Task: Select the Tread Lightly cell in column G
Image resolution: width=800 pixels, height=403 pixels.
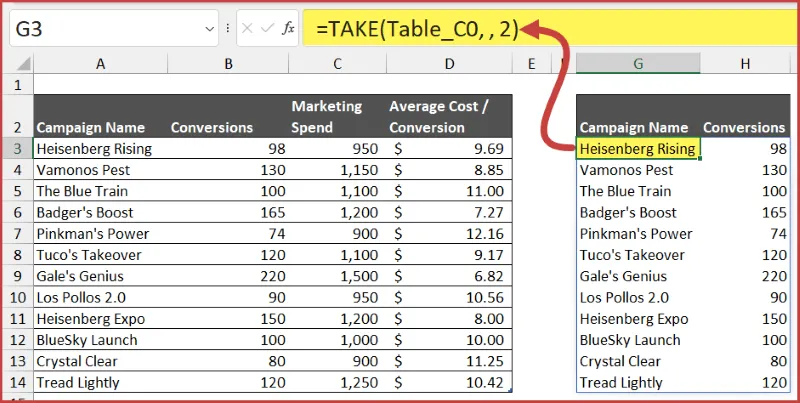Action: (637, 382)
